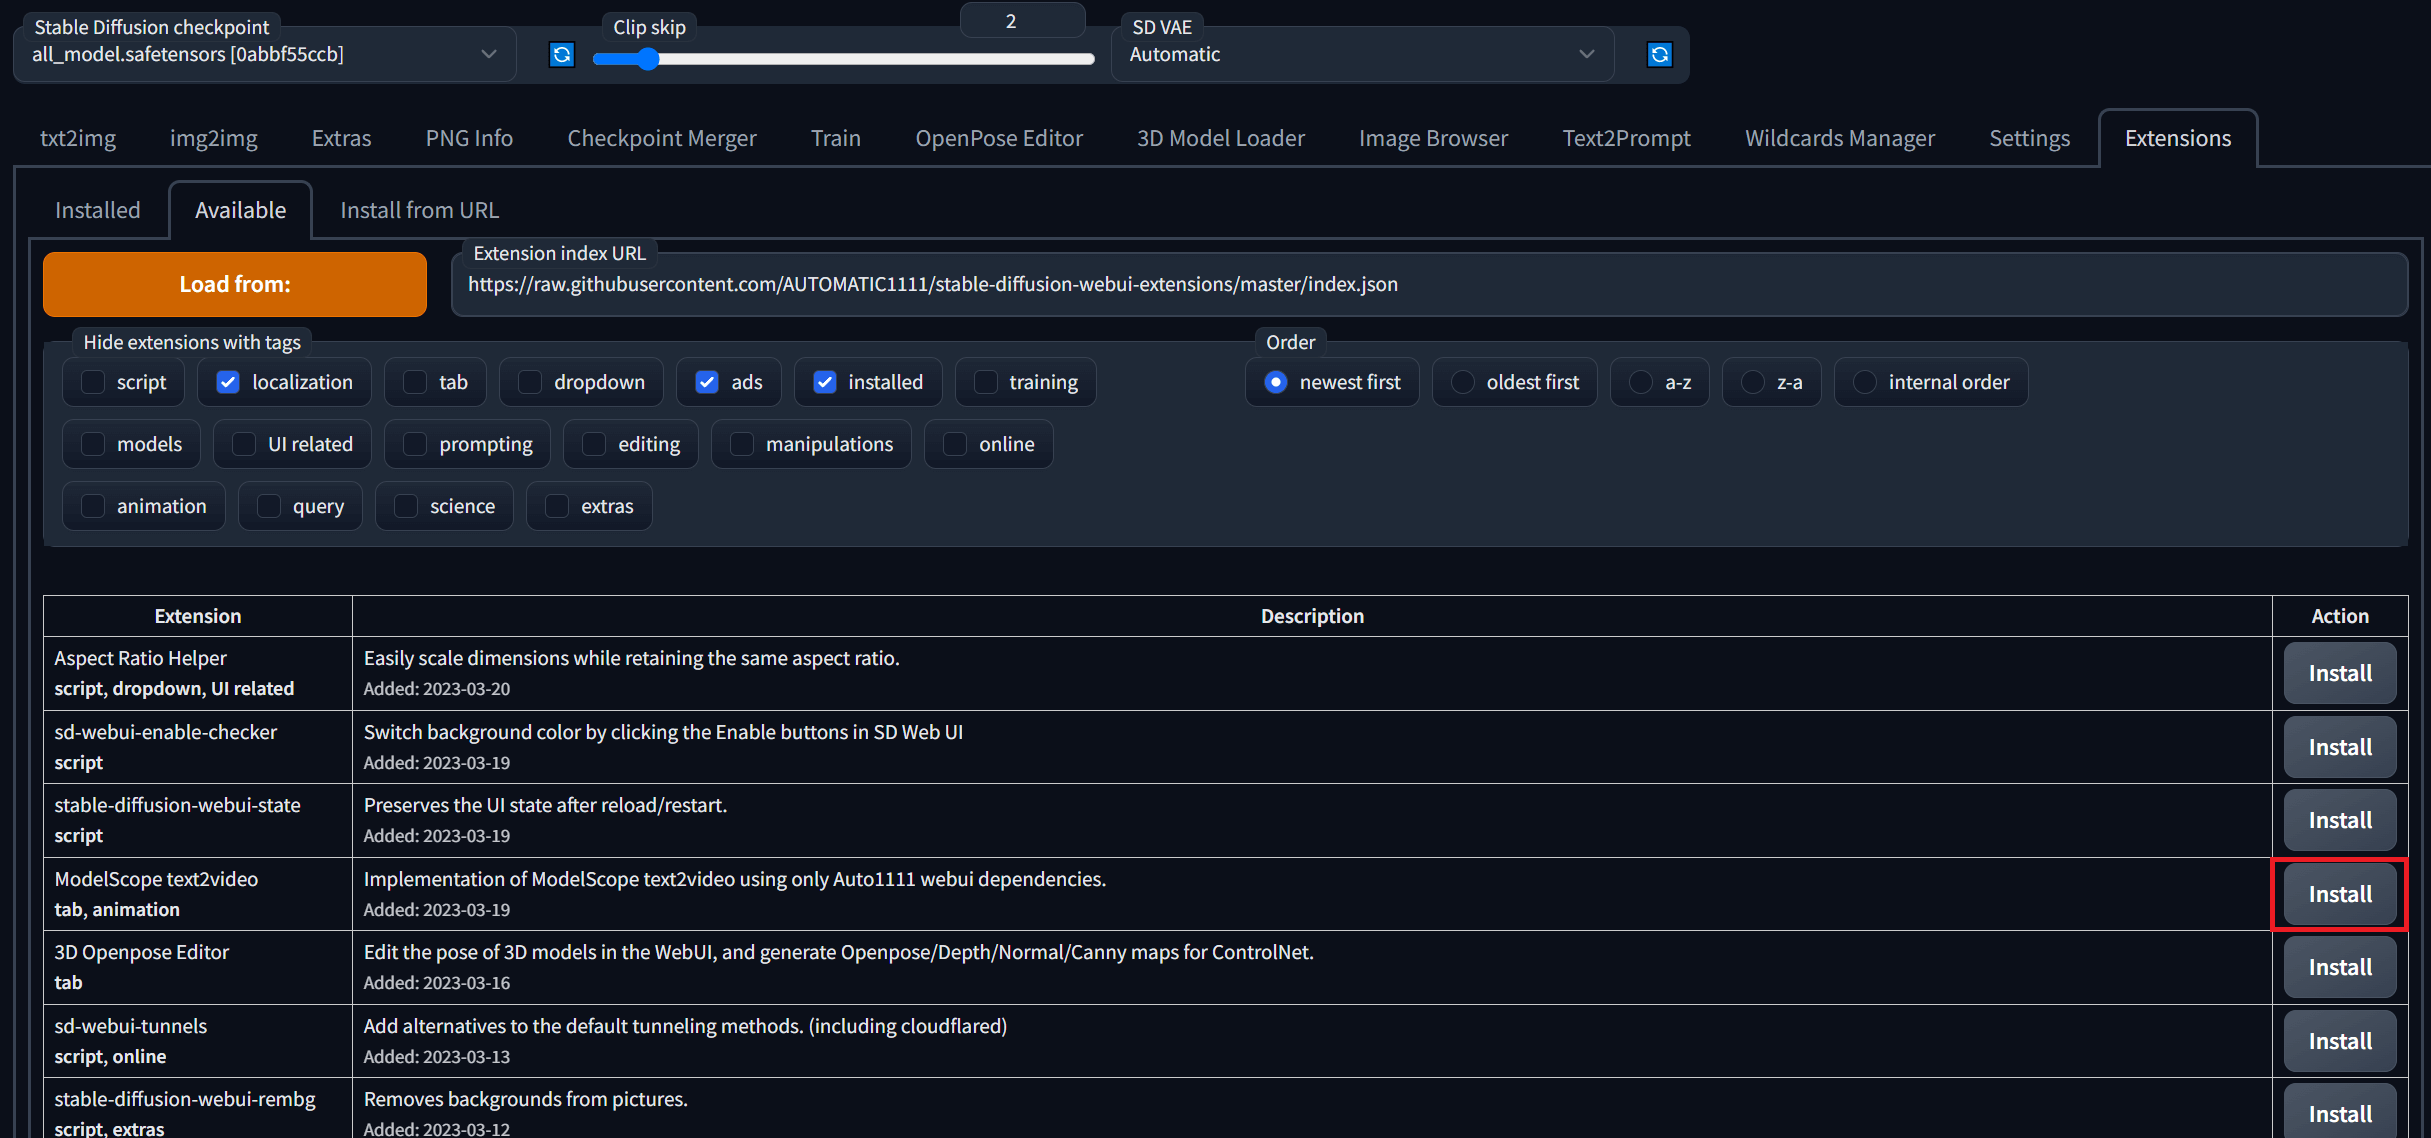Open the Install from URL tab
The height and width of the screenshot is (1138, 2431).
click(419, 210)
